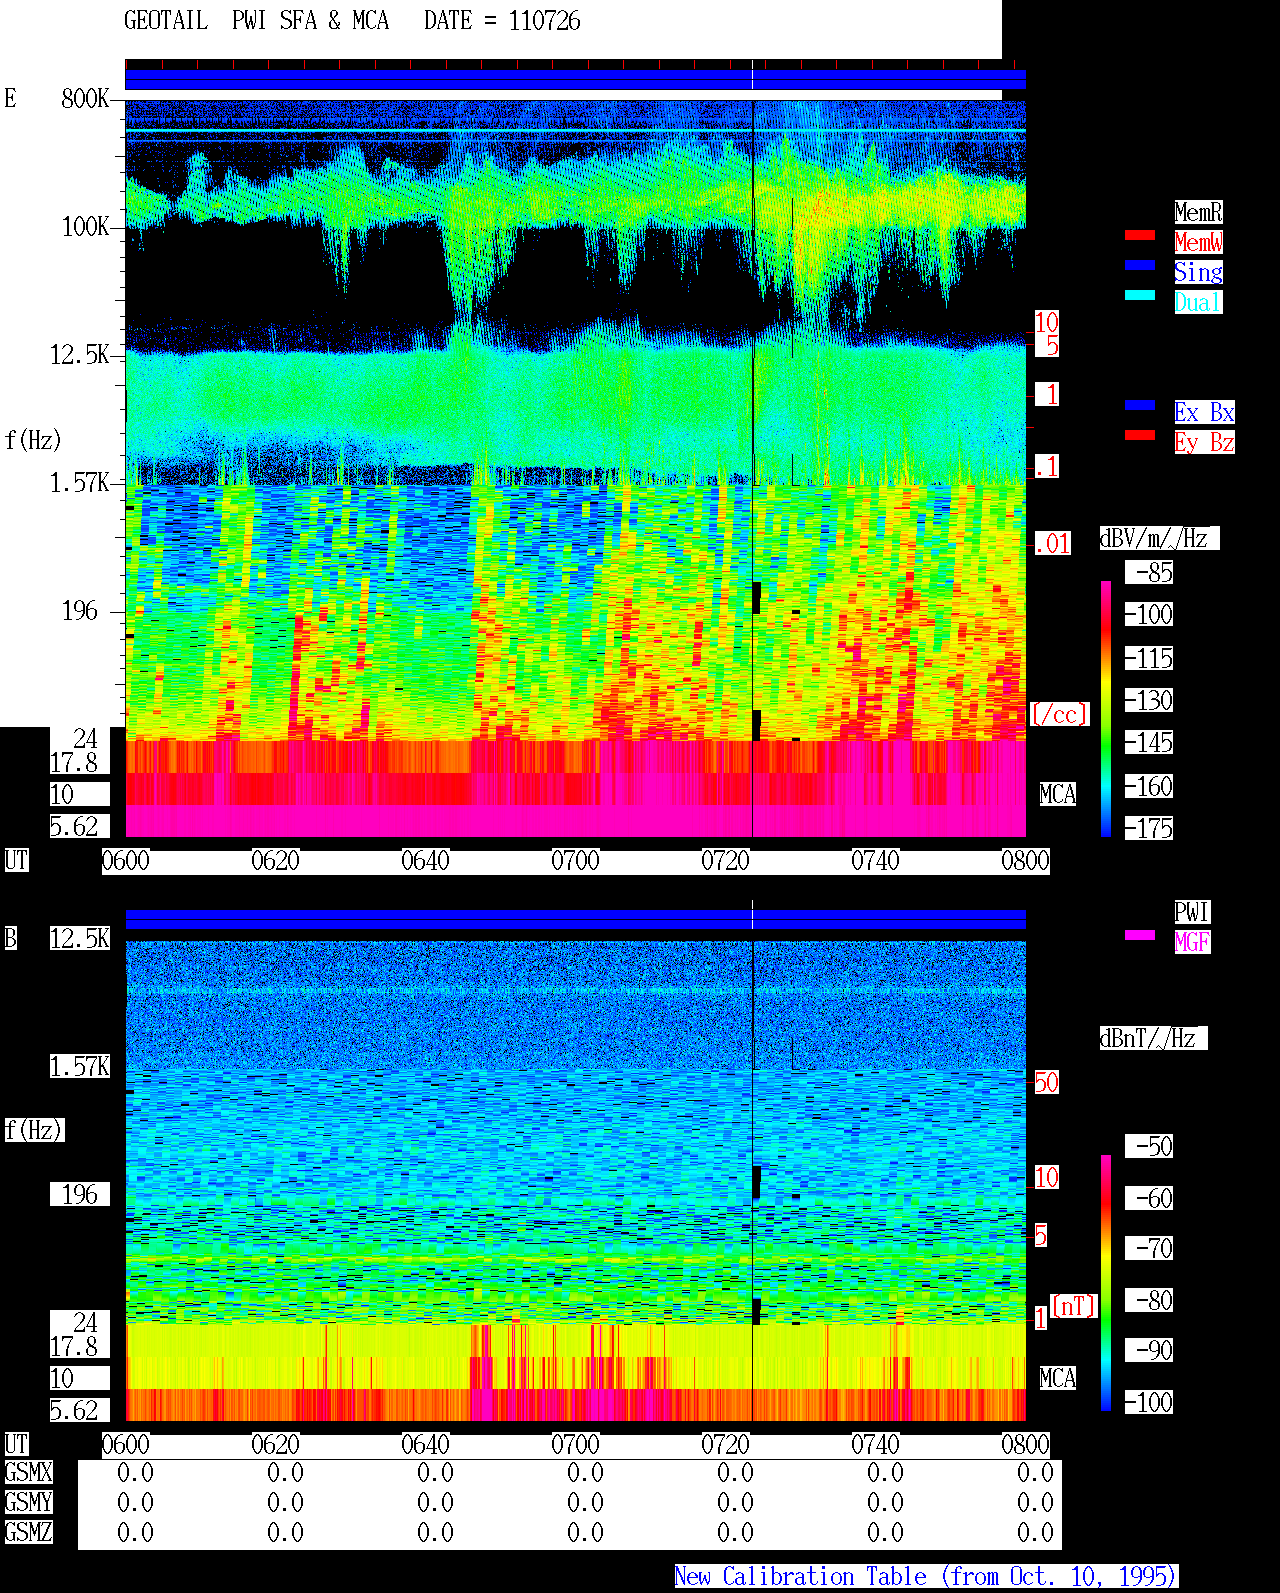Viewport: 1280px width, 1593px height.
Task: Click the 'Ey Bz' legend label
Action: pyautogui.click(x=1204, y=442)
